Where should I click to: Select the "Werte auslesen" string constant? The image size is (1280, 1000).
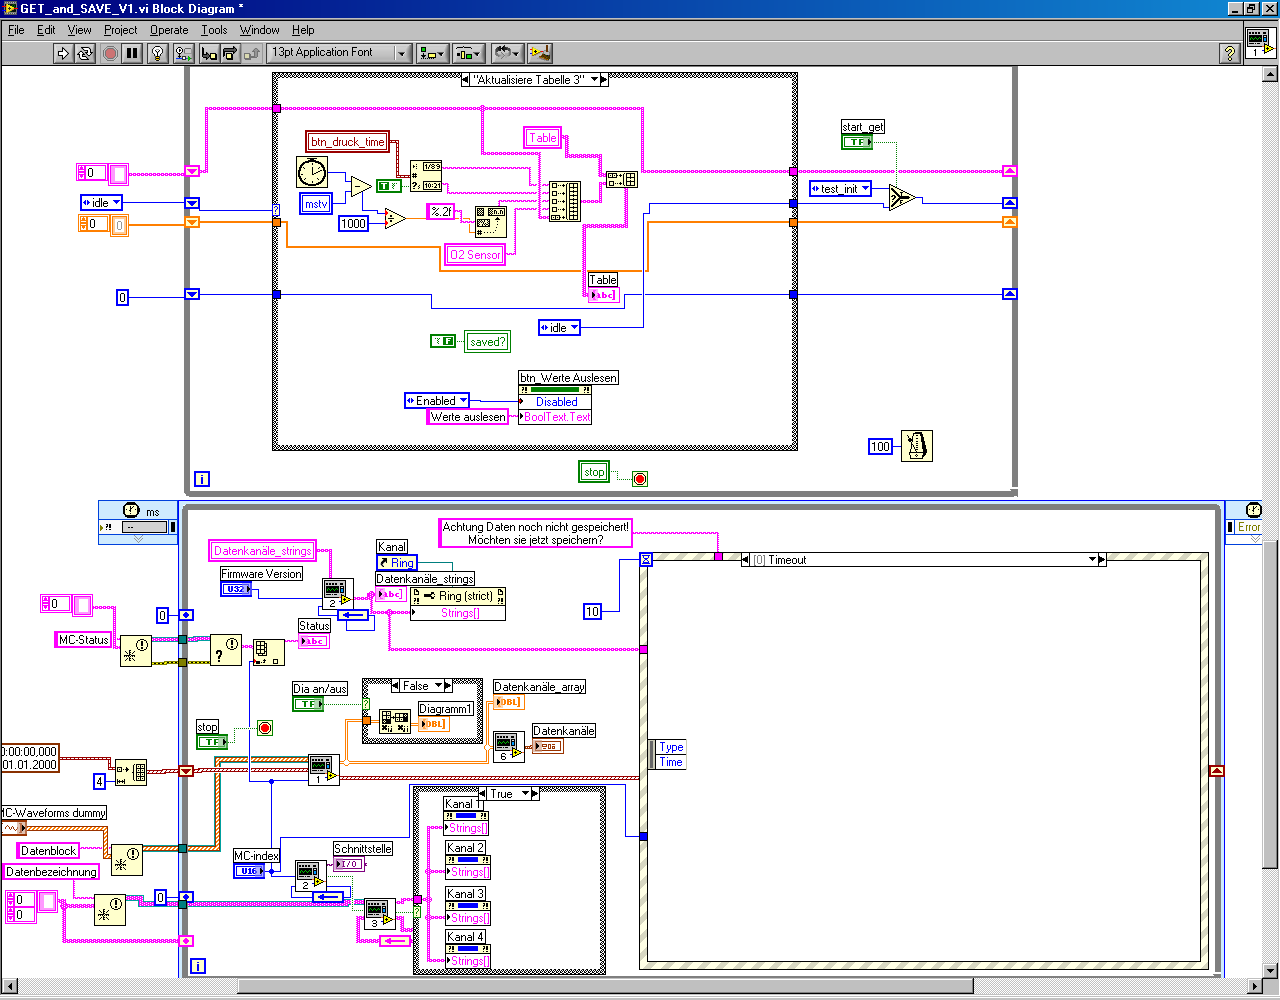(x=468, y=417)
